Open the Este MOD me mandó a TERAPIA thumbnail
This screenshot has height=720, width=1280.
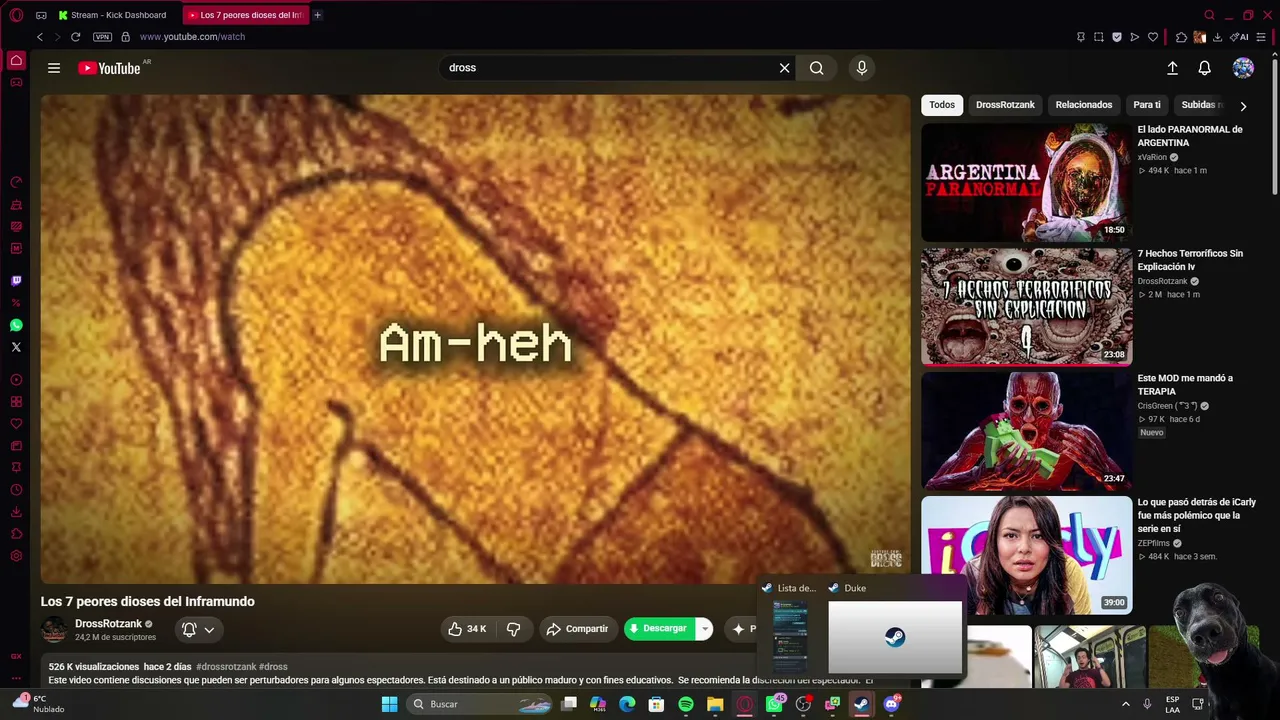1026,431
